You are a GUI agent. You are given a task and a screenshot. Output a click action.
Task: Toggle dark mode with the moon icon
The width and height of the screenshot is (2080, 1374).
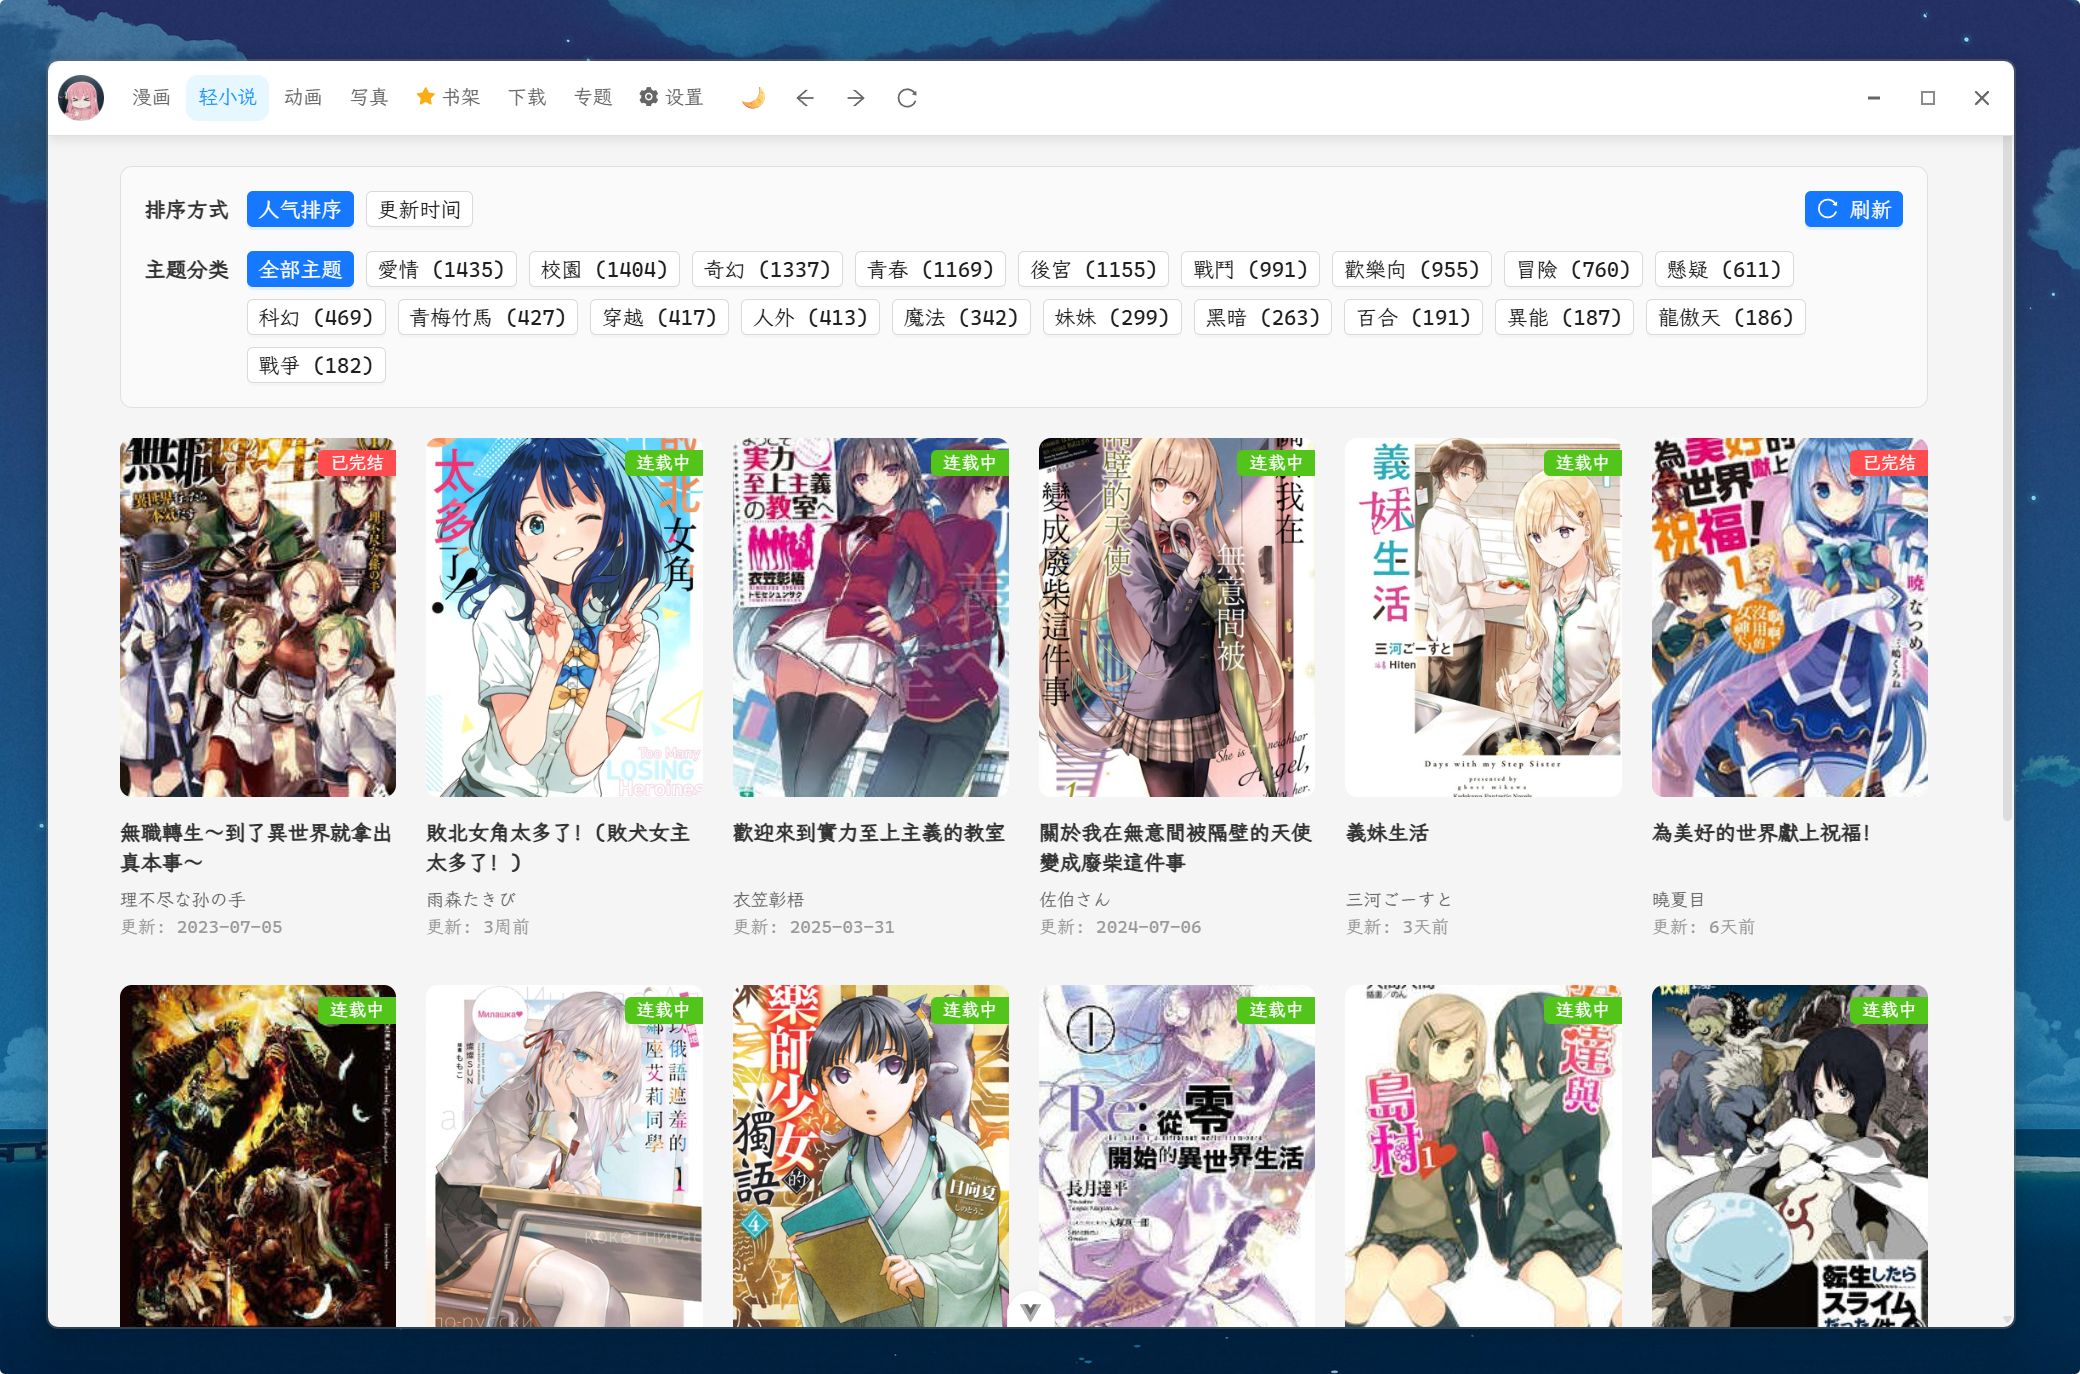point(753,97)
